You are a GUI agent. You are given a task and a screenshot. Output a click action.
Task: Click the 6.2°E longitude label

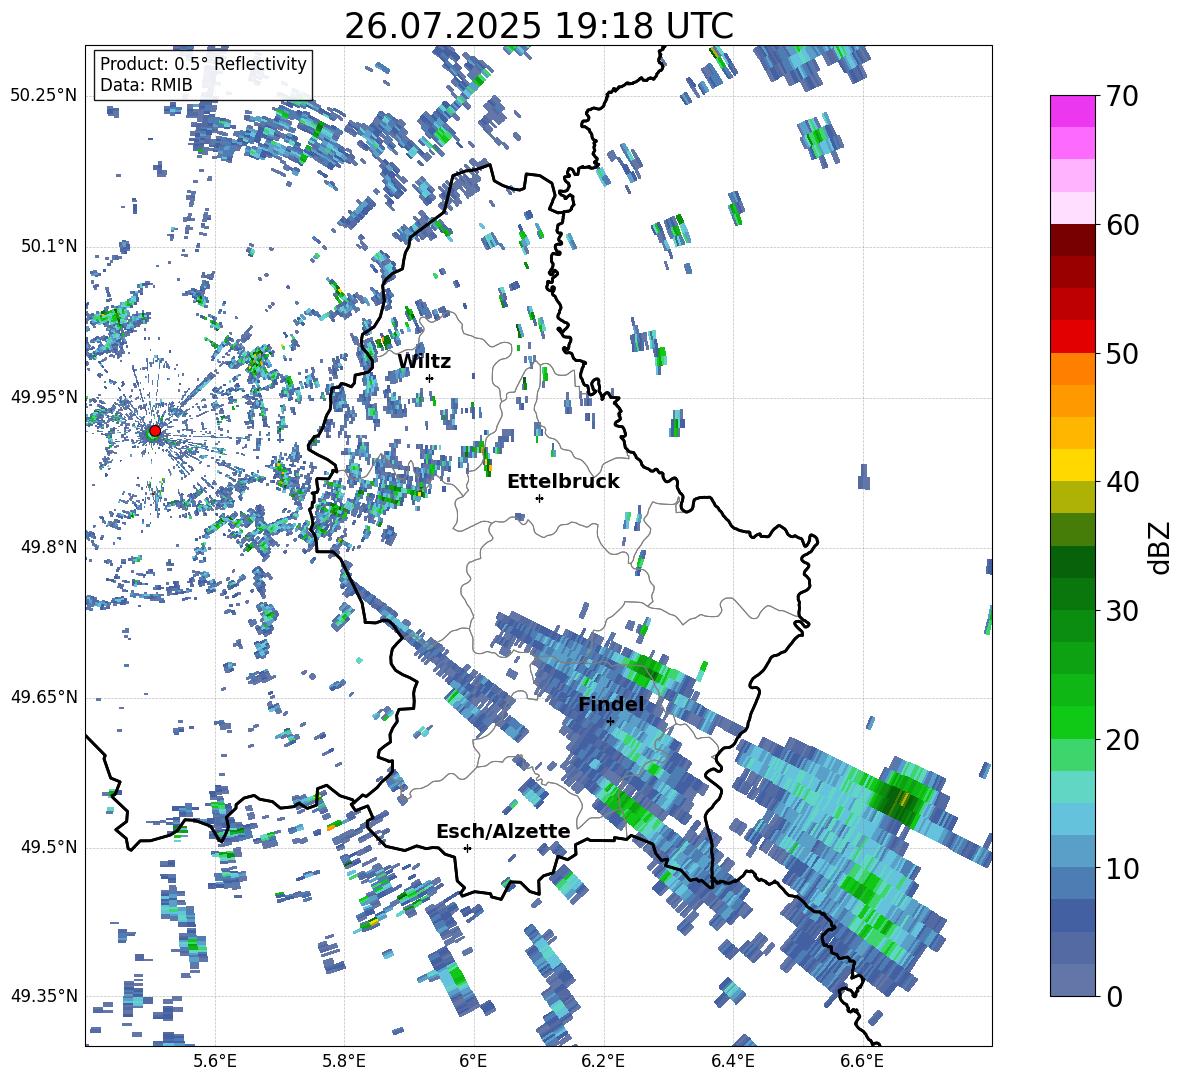[x=603, y=1061]
